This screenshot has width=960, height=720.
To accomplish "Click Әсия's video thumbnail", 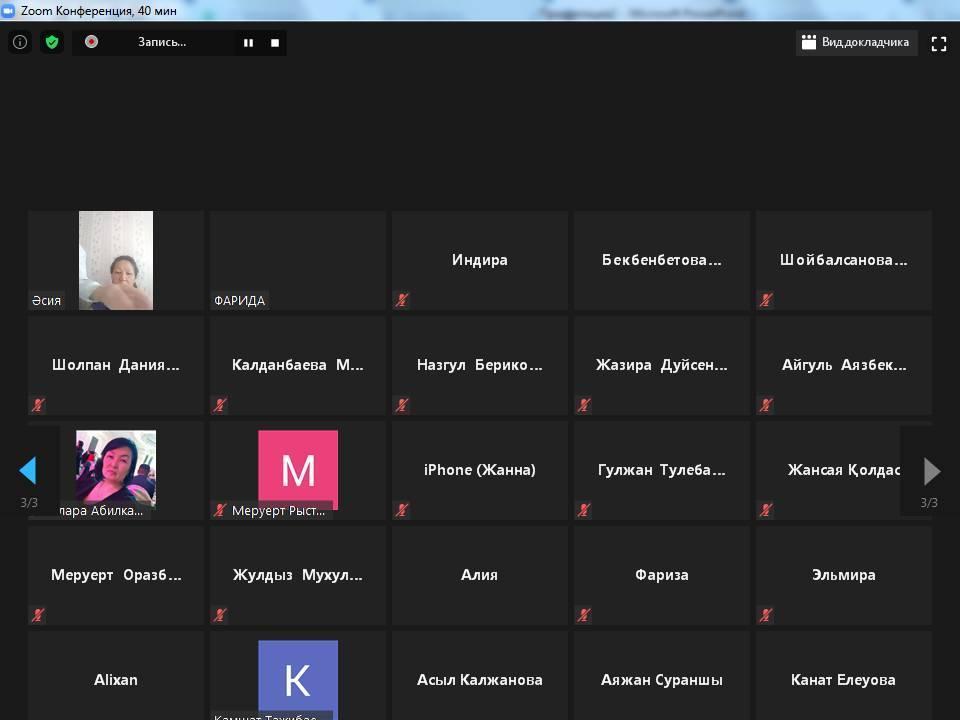I will [x=116, y=260].
